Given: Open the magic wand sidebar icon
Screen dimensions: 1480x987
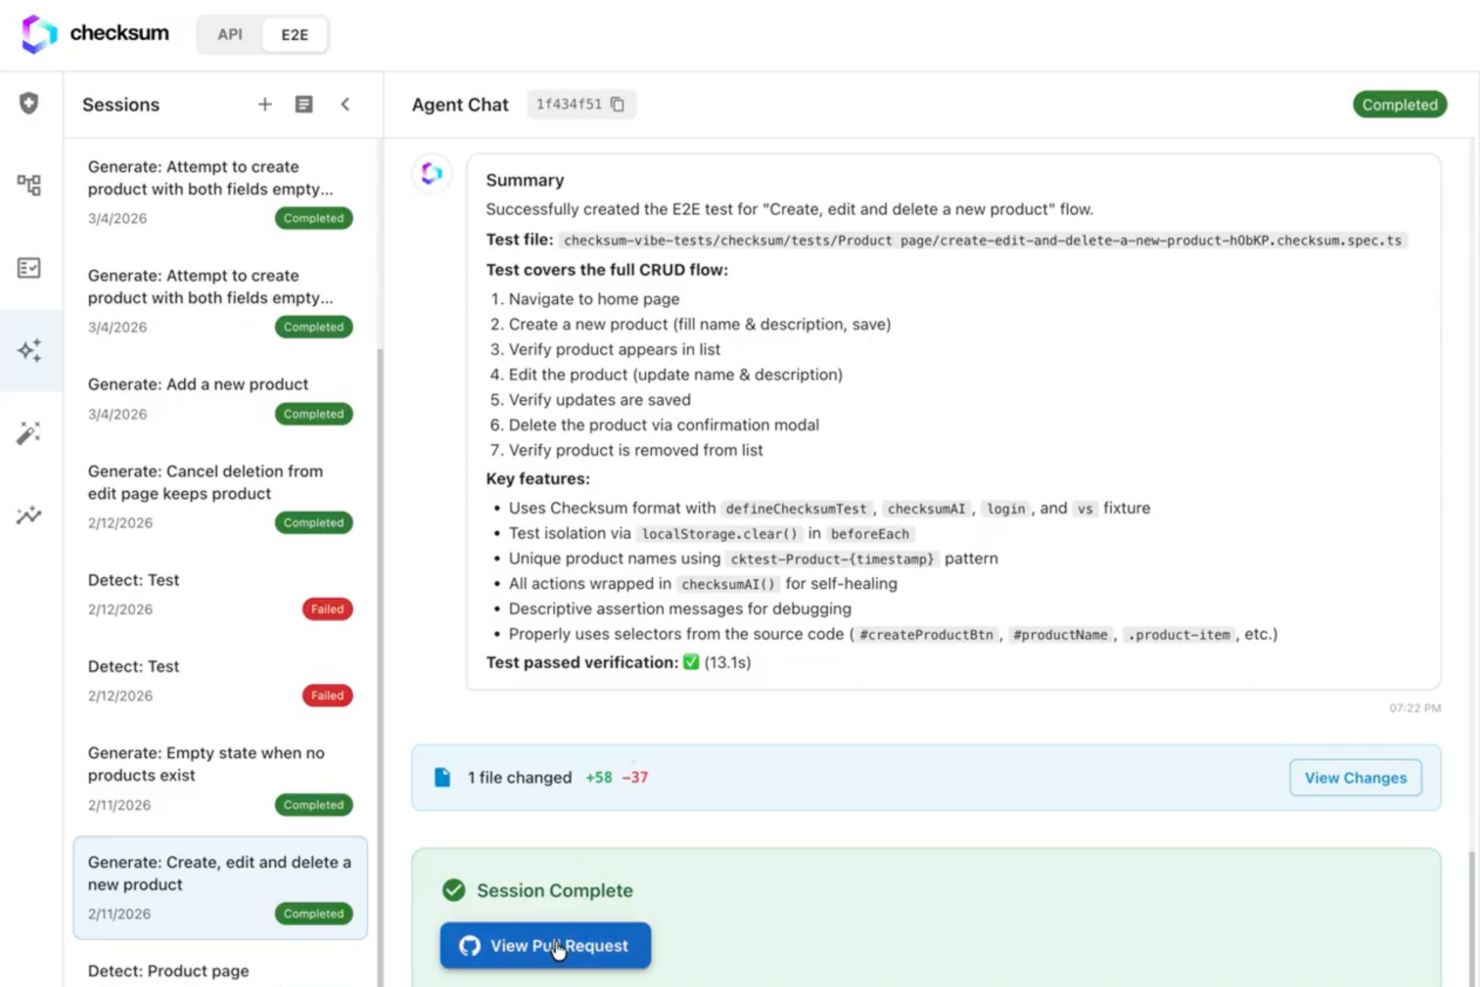Looking at the screenshot, I should pos(29,433).
